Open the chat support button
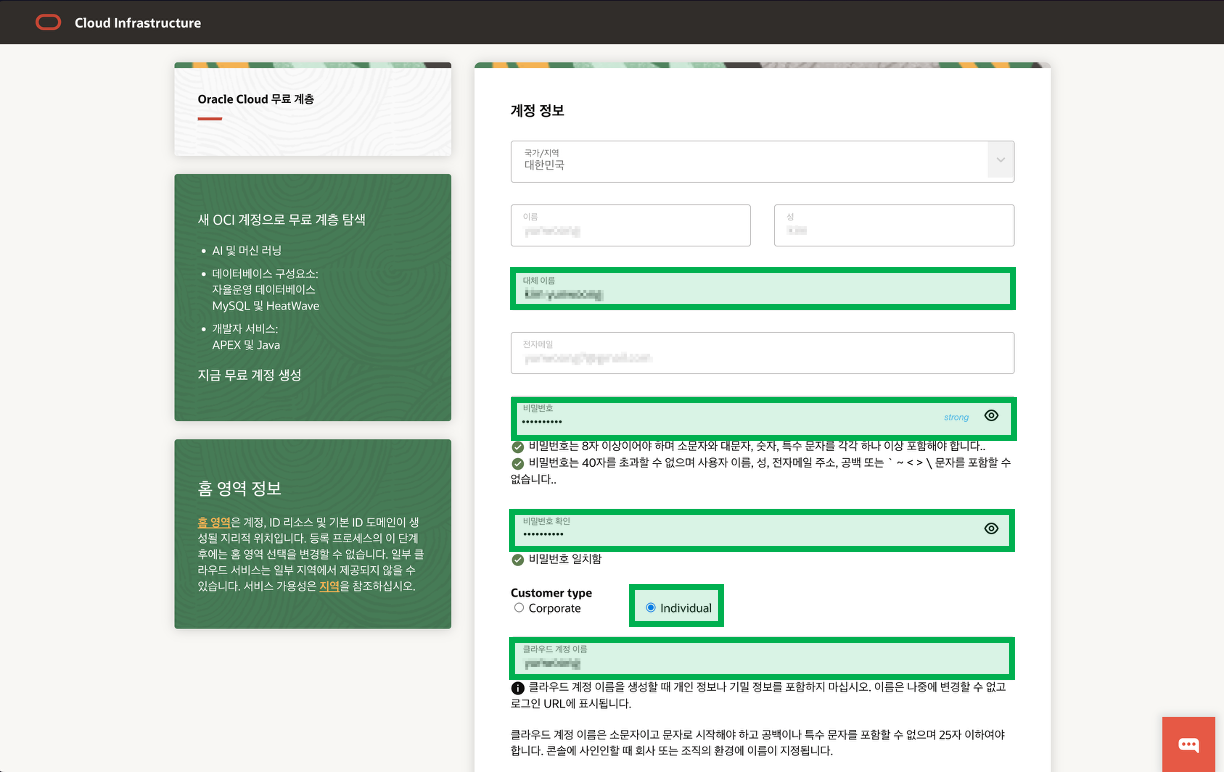The width and height of the screenshot is (1224, 772). point(1189,744)
